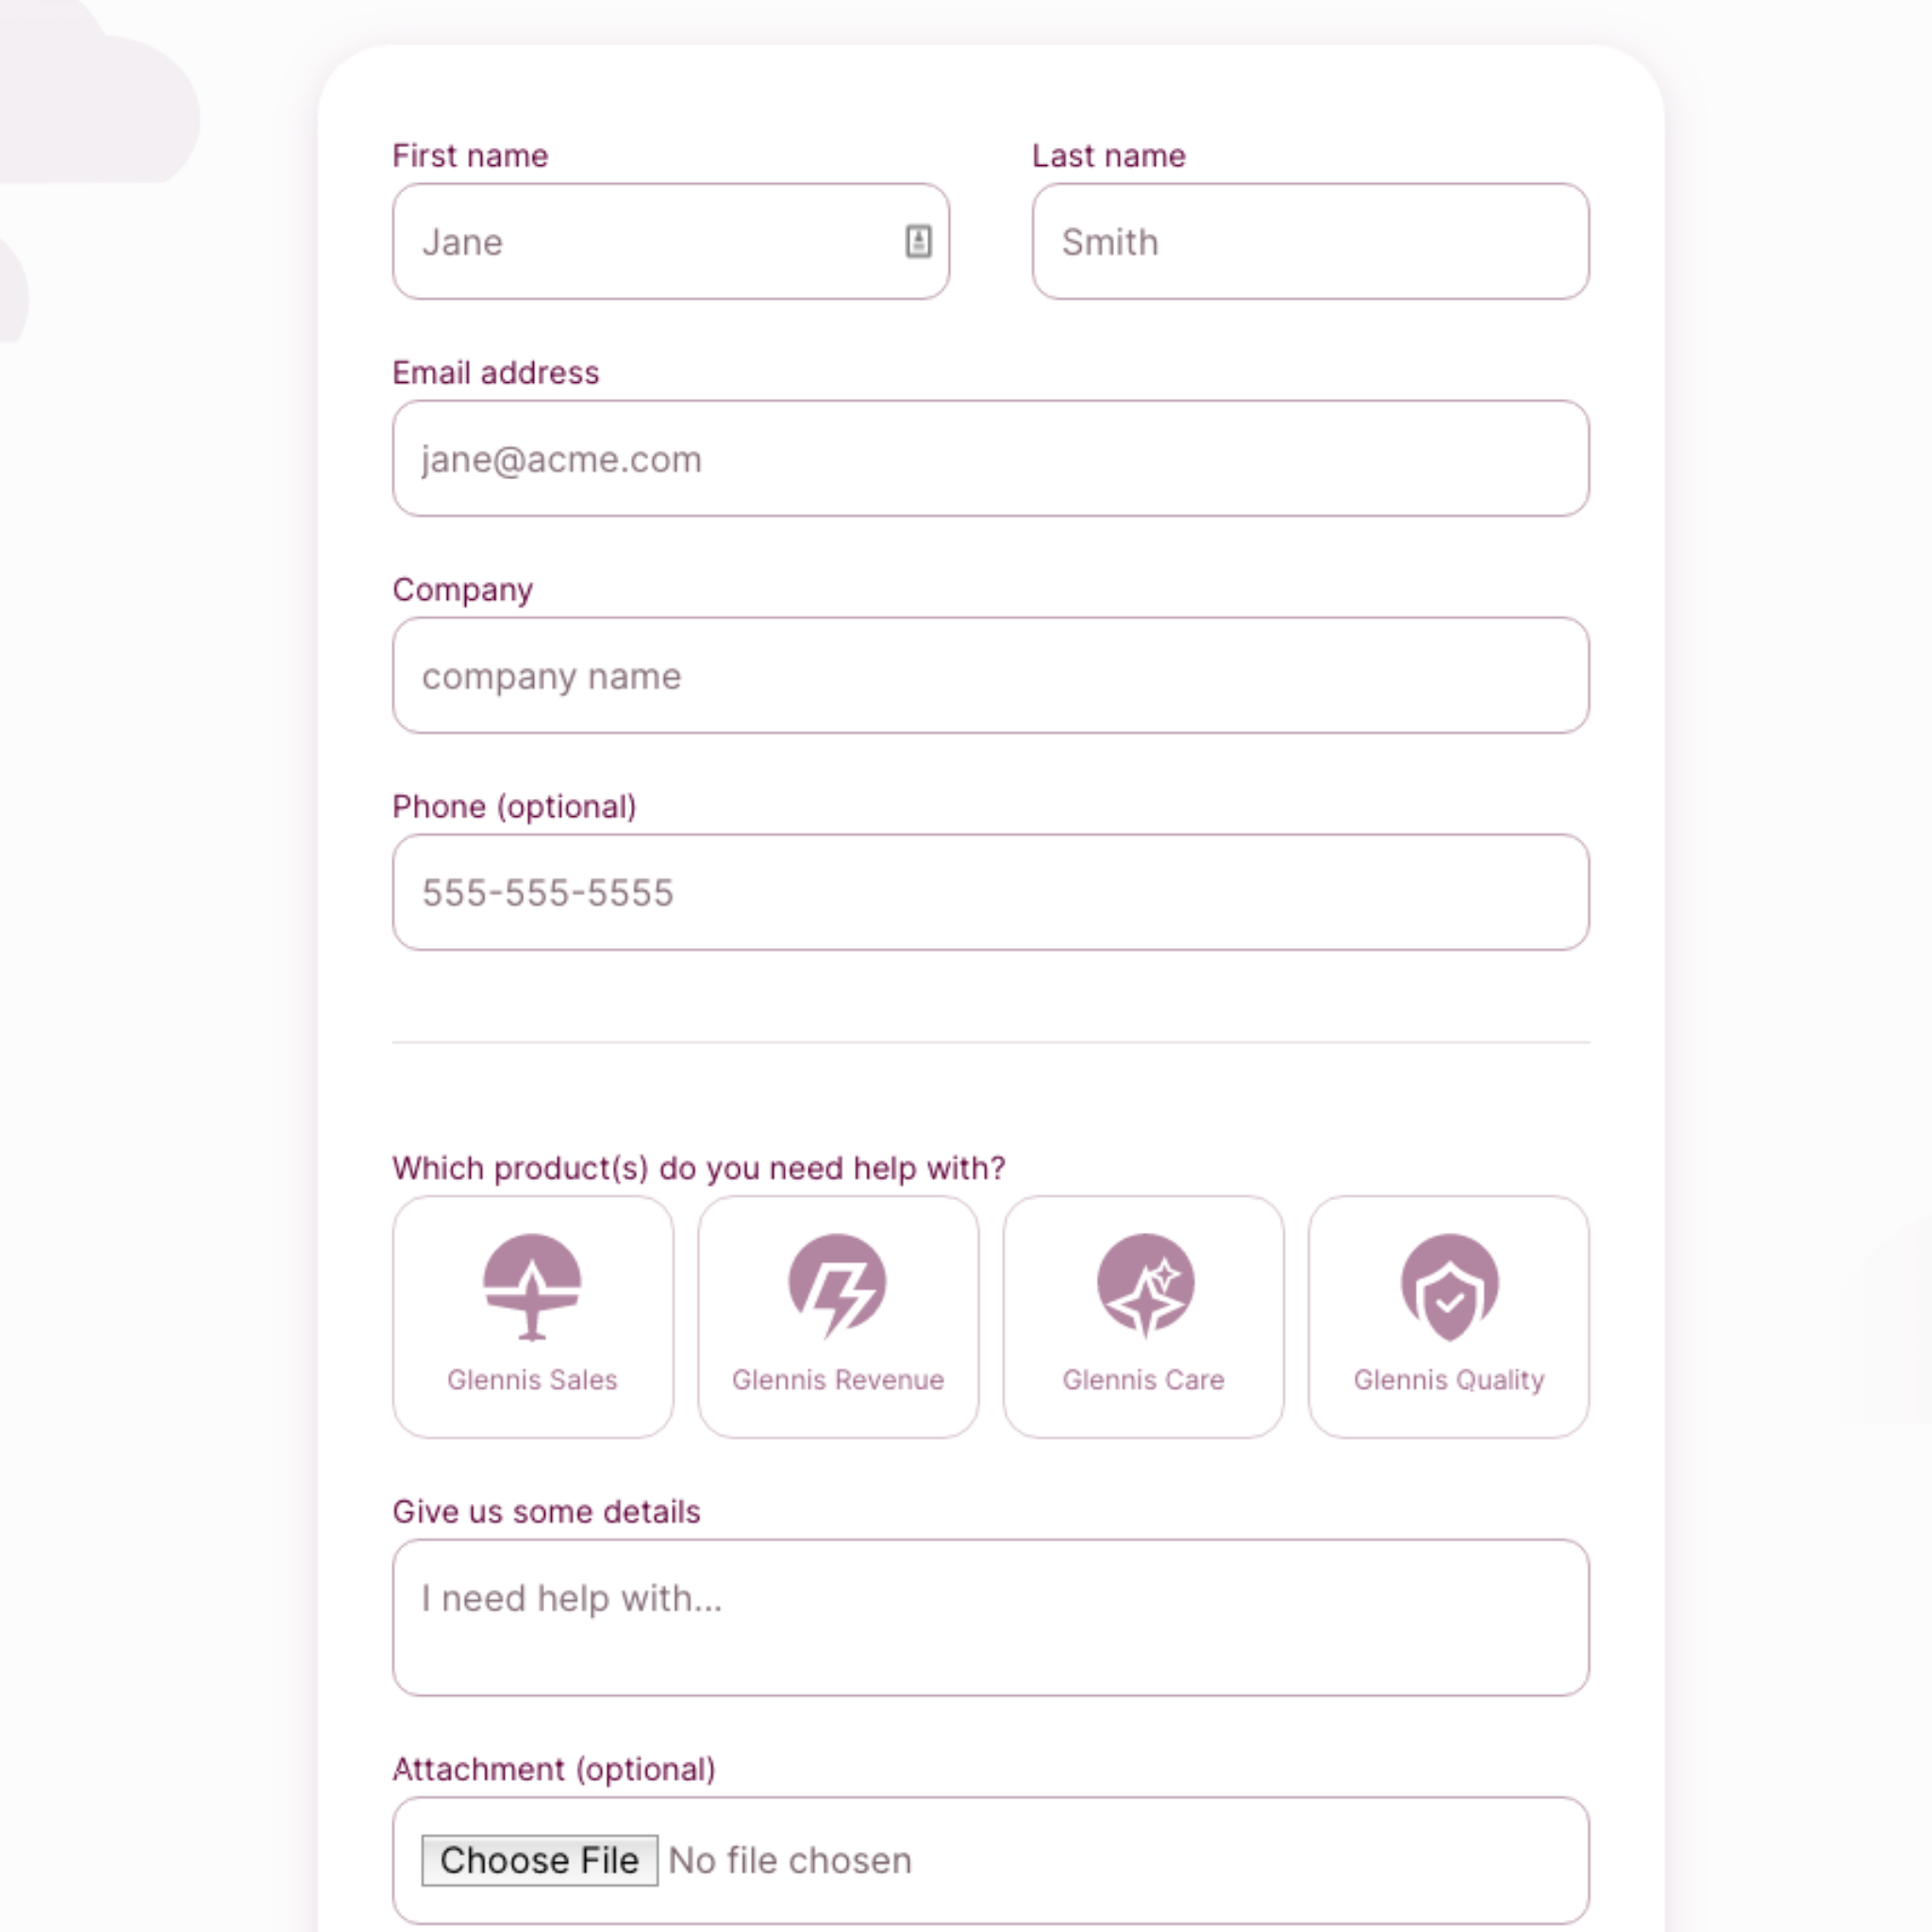This screenshot has width=1932, height=1932.
Task: Click the autofill contact icon in First name
Action: [918, 241]
